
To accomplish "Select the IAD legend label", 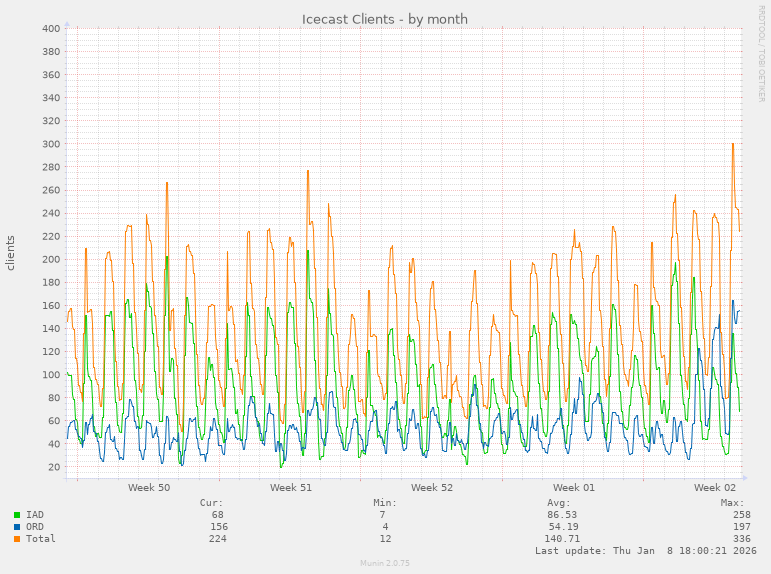I will [35, 515].
